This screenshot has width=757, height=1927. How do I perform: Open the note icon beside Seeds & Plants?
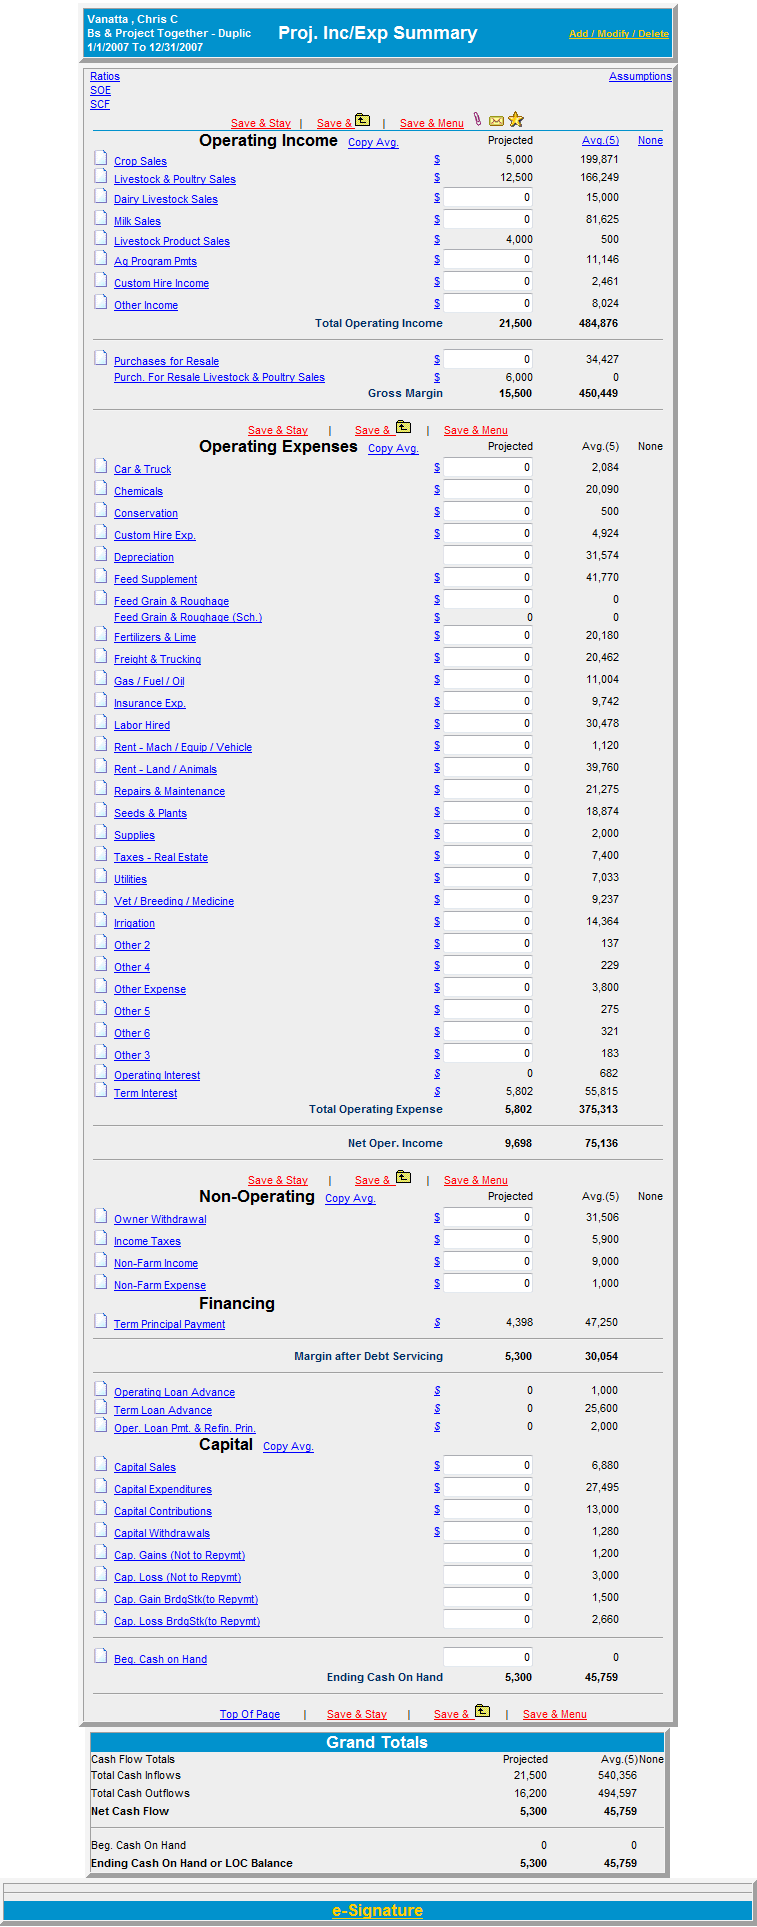pos(101,810)
